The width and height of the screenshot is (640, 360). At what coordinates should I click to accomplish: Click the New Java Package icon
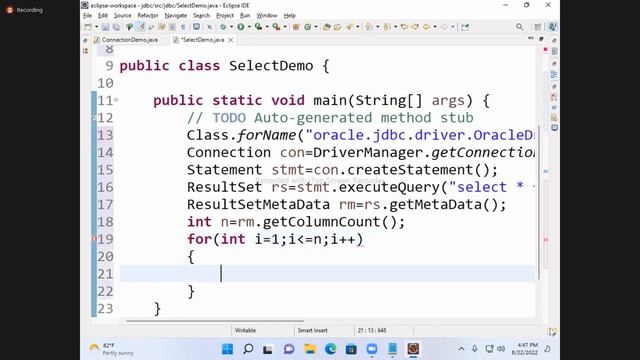click(x=296, y=27)
